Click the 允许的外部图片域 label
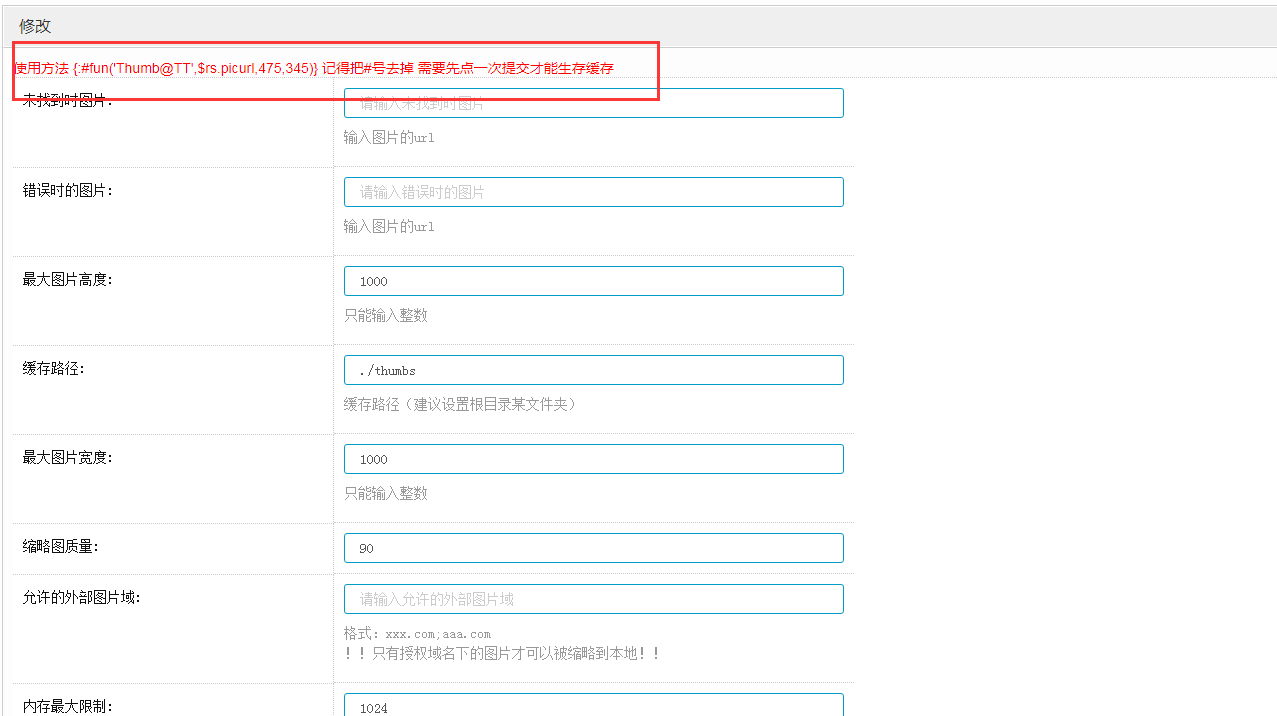 [82, 597]
